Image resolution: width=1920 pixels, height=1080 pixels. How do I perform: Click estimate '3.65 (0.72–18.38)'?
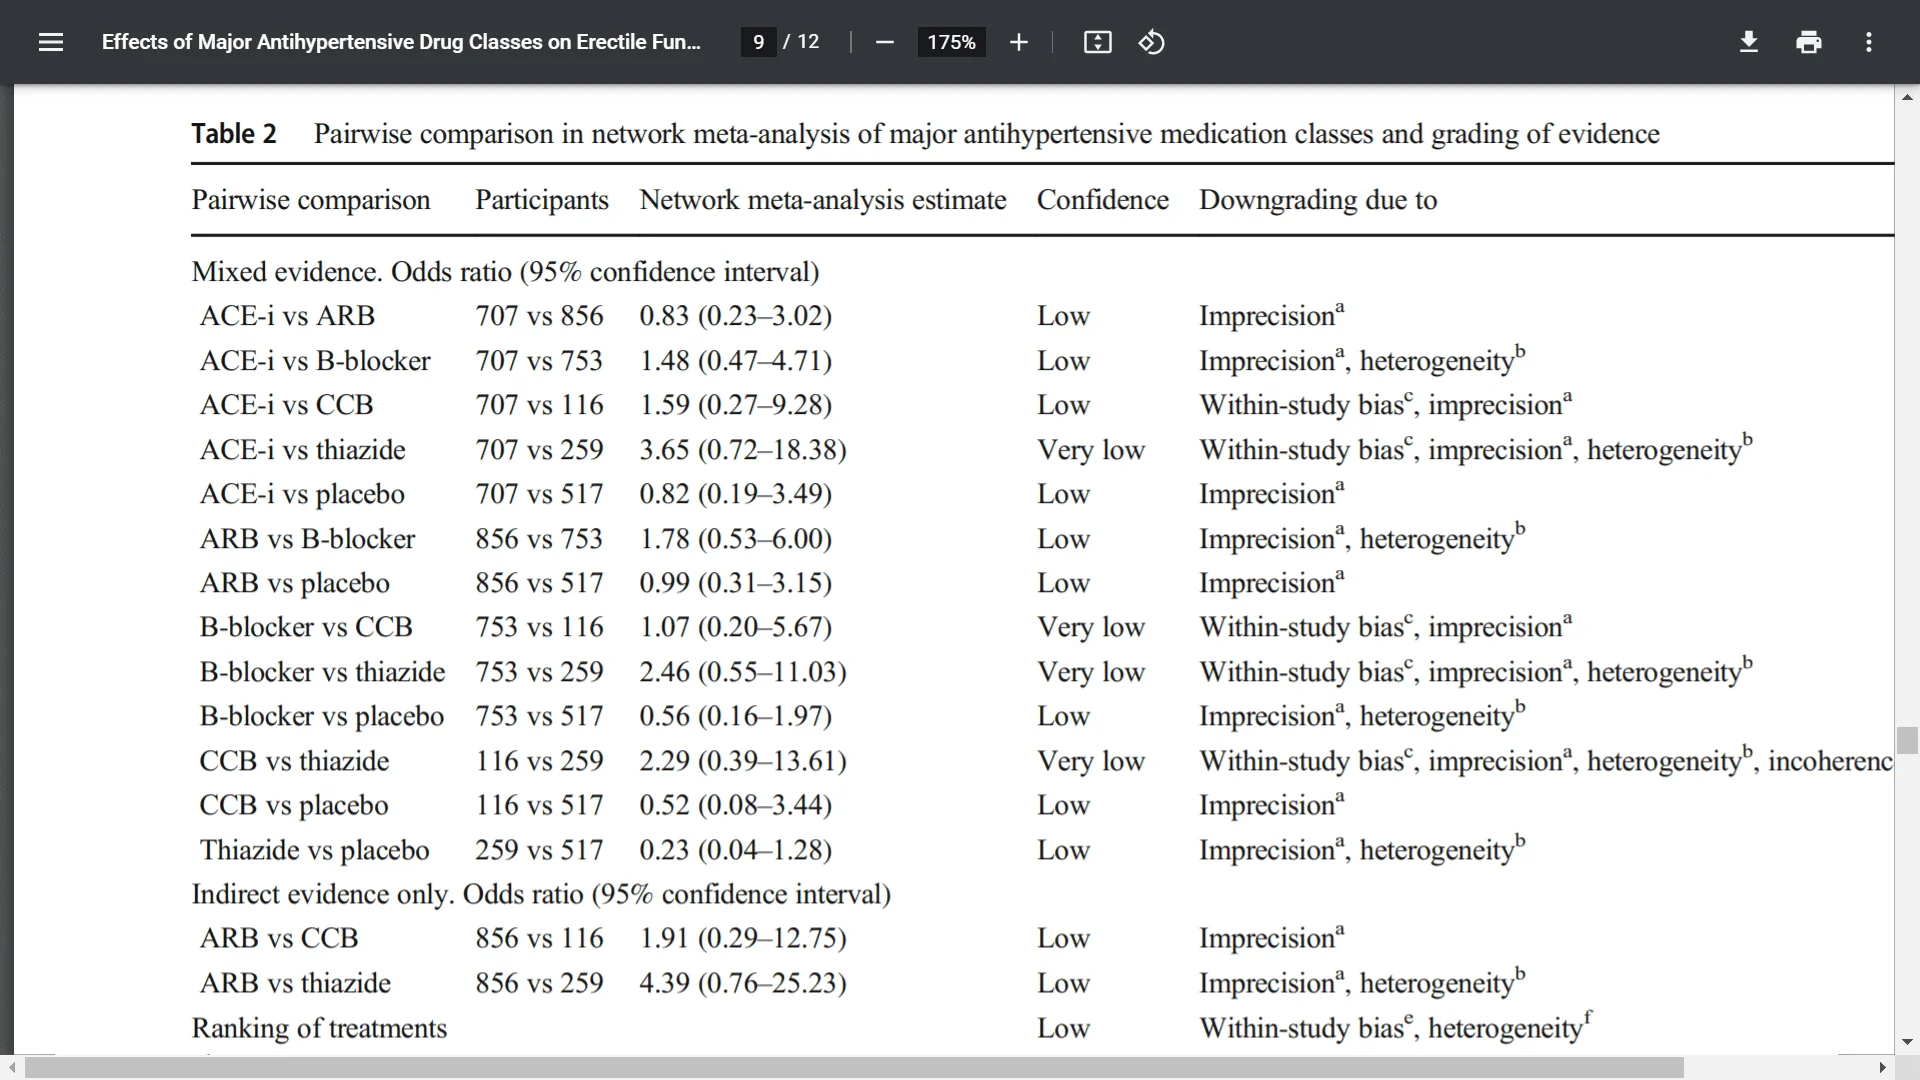point(743,450)
